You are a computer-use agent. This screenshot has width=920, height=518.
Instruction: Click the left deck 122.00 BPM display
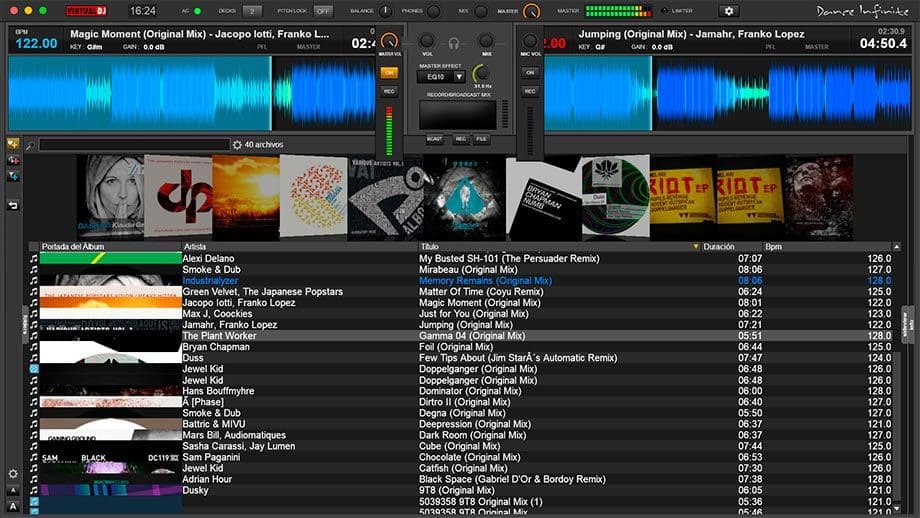36,43
